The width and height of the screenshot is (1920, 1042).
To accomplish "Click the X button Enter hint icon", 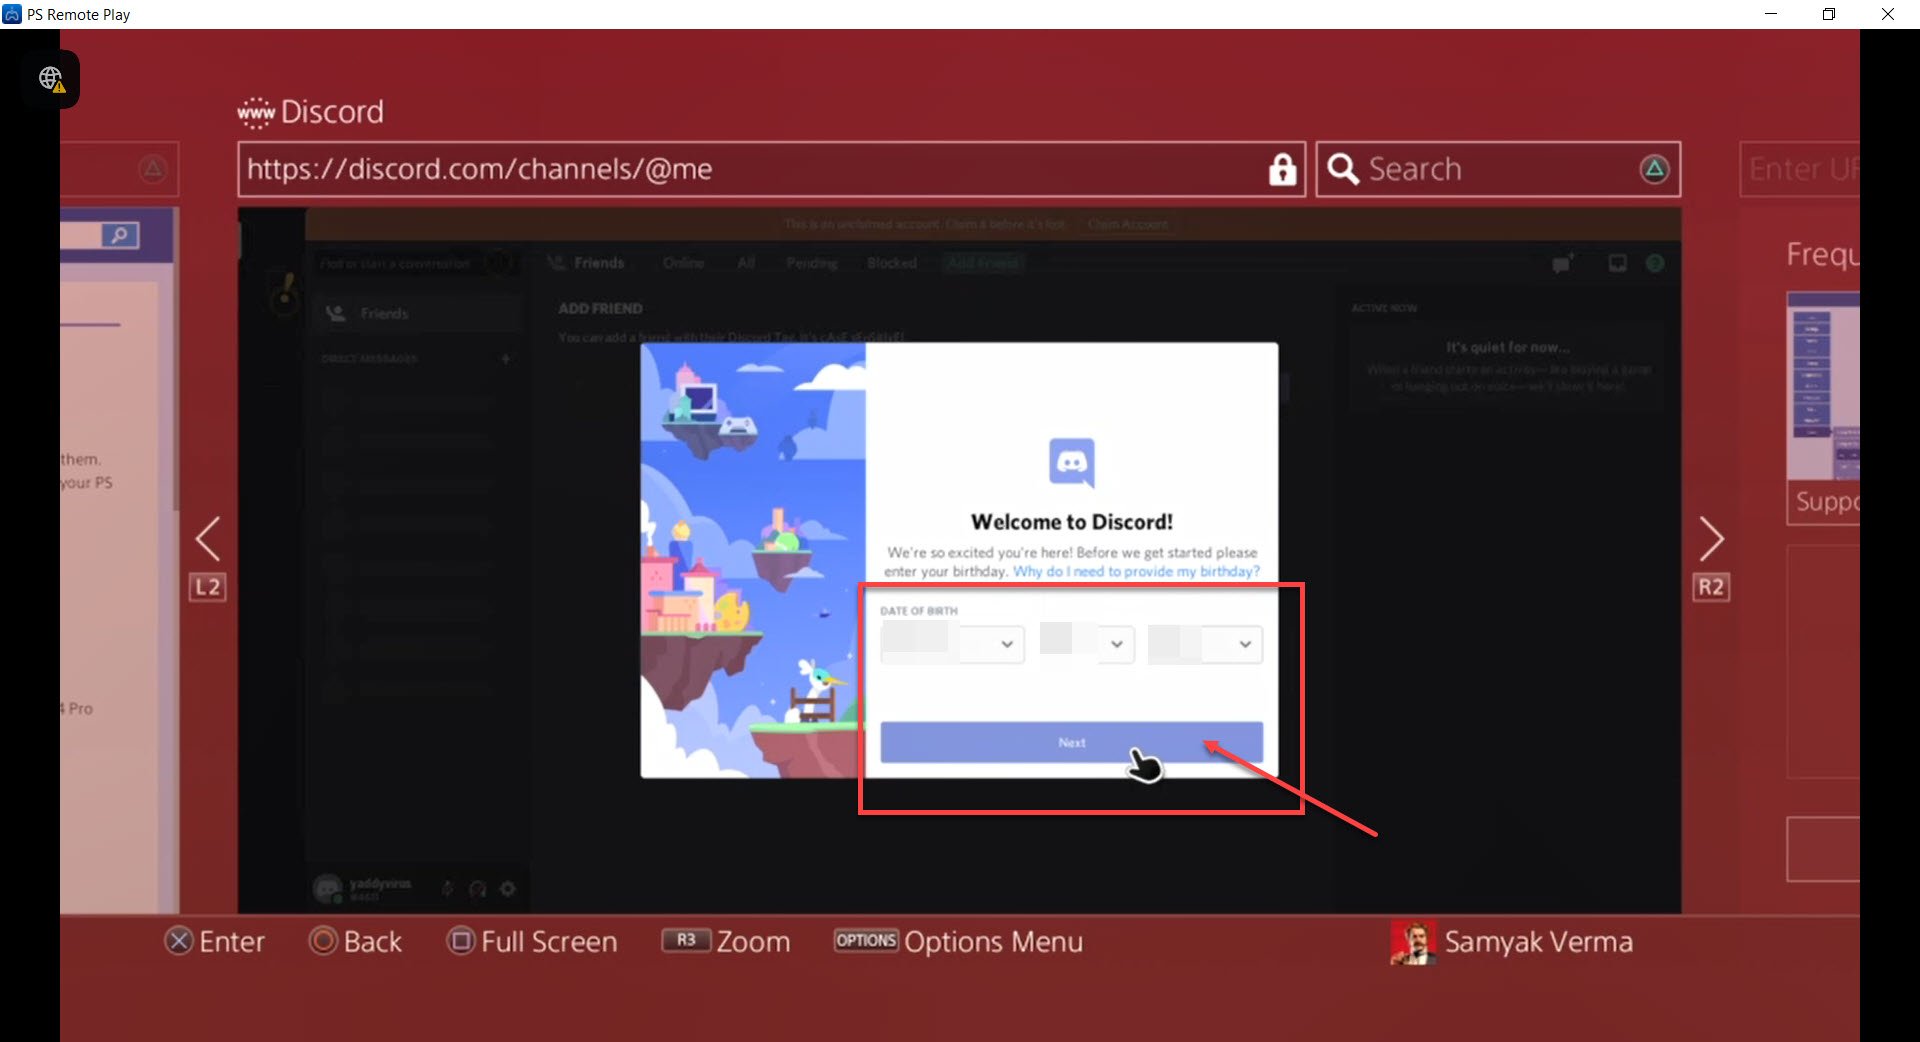I will 179,941.
